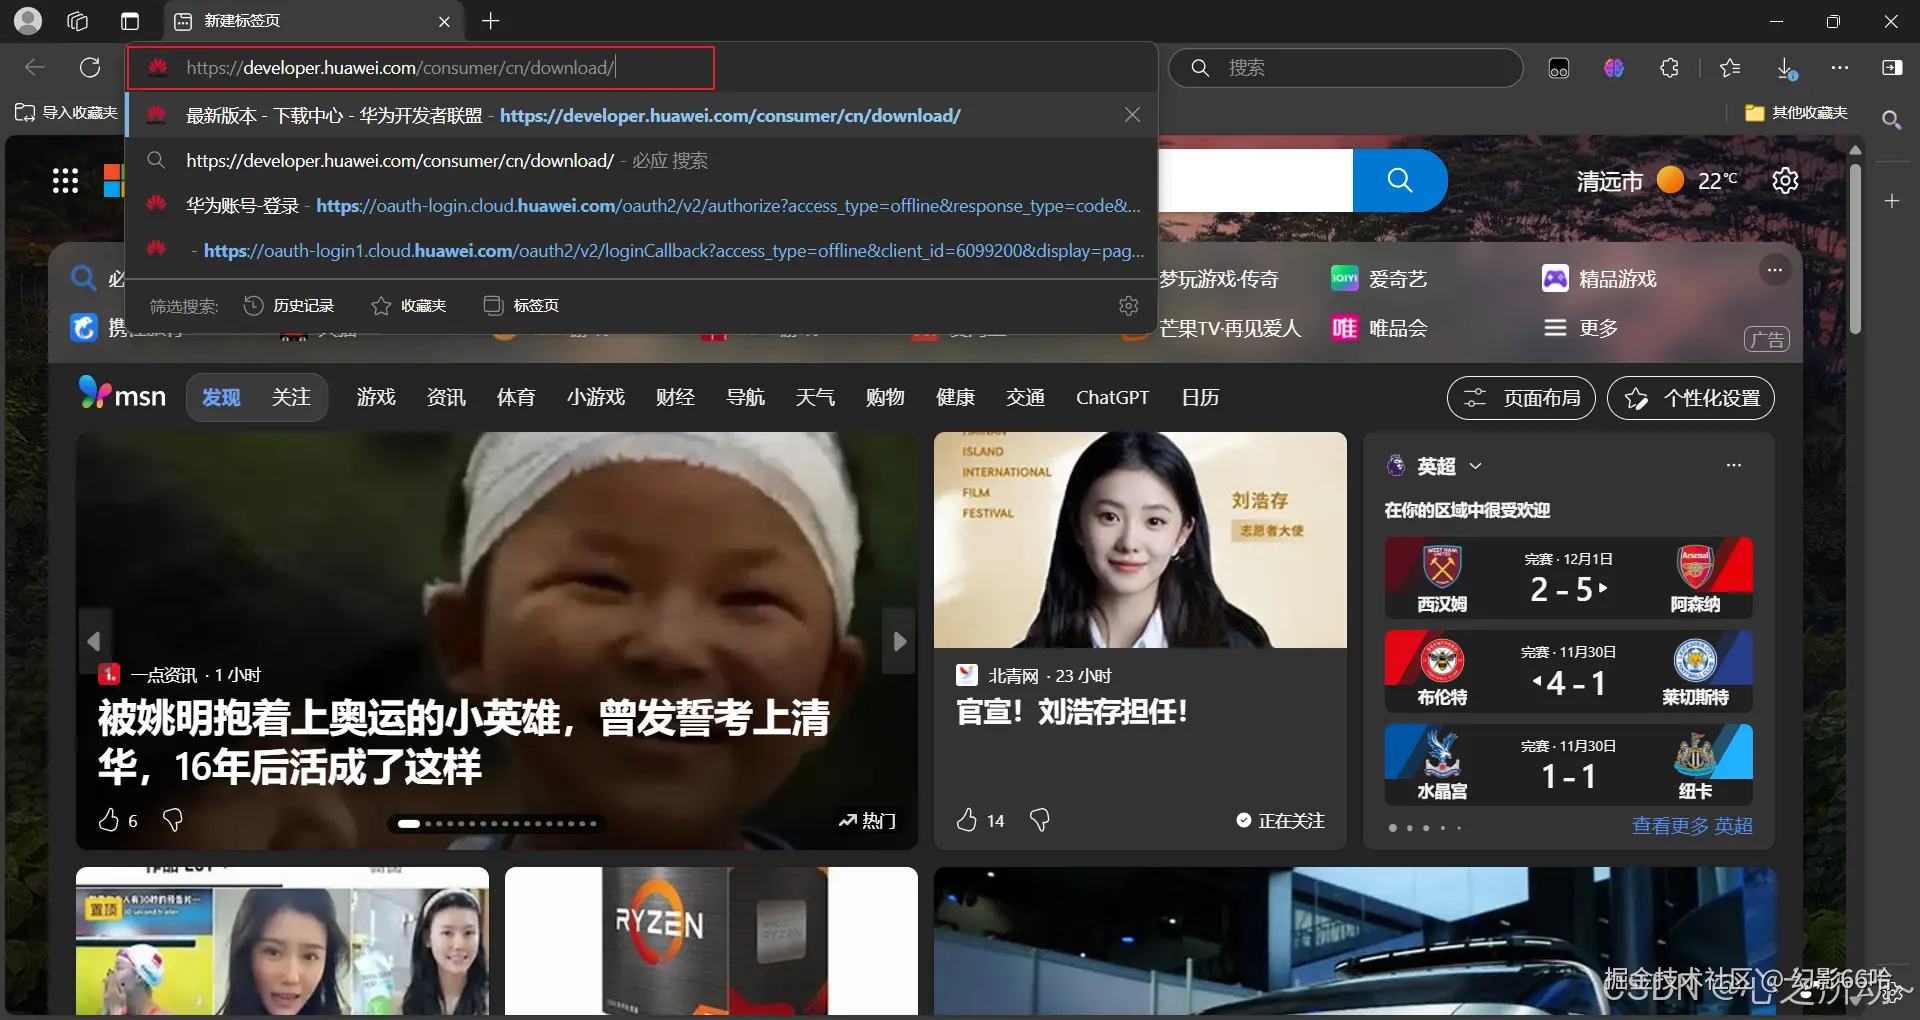1920x1020 pixels.
Task: Open the 英超 card more options
Action: [x=1734, y=465]
